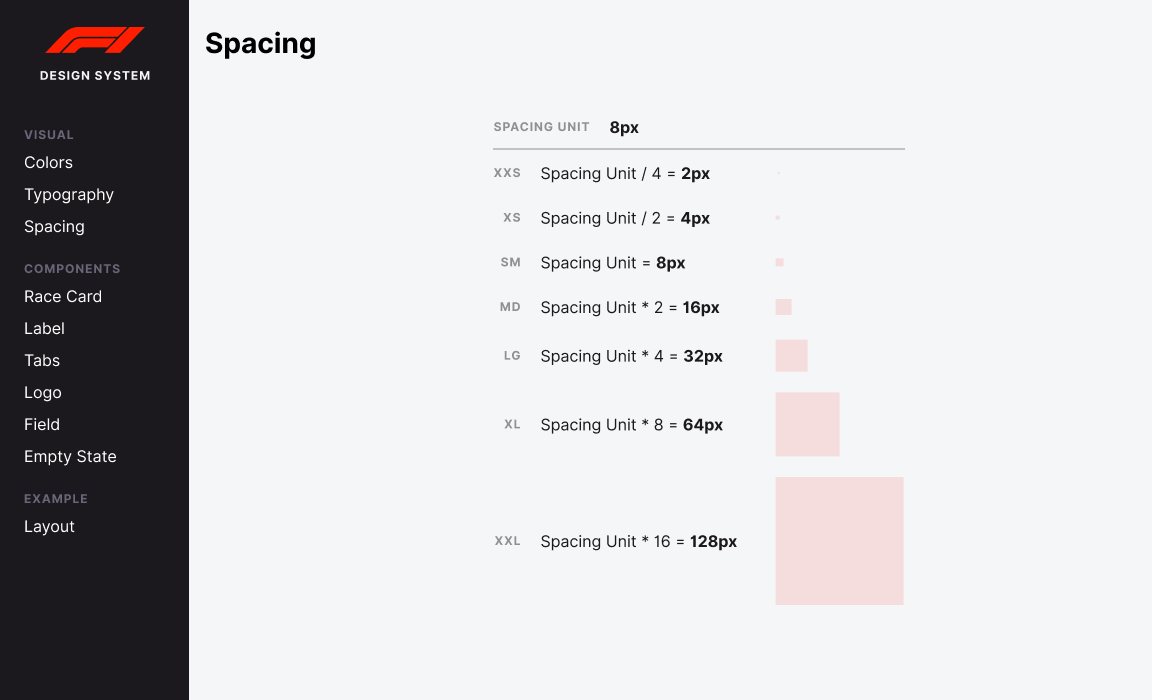This screenshot has height=700, width=1152.
Task: Select Spacing in the sidebar
Action: point(54,226)
